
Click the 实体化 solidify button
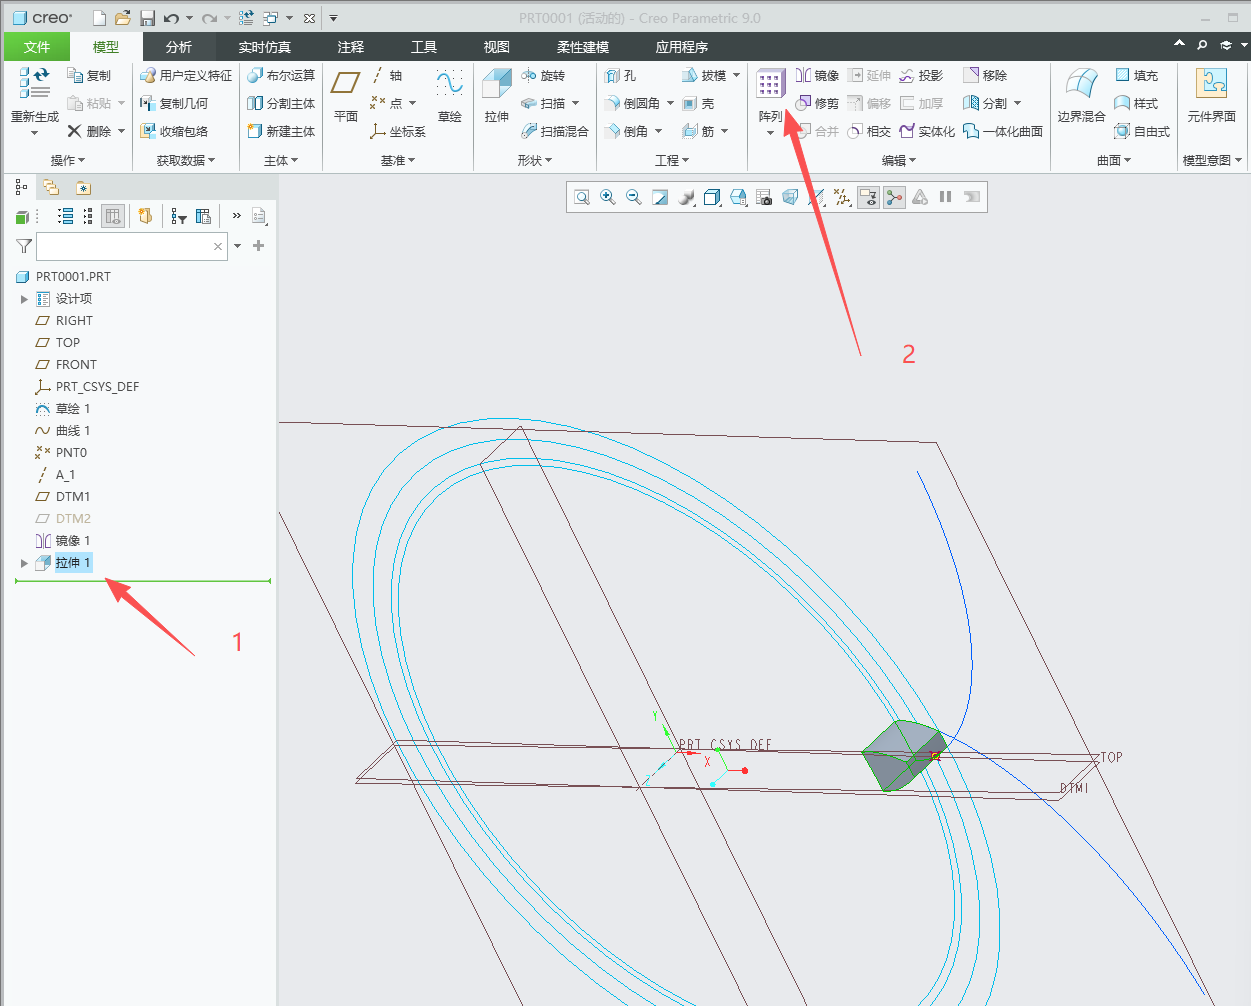[x=926, y=131]
